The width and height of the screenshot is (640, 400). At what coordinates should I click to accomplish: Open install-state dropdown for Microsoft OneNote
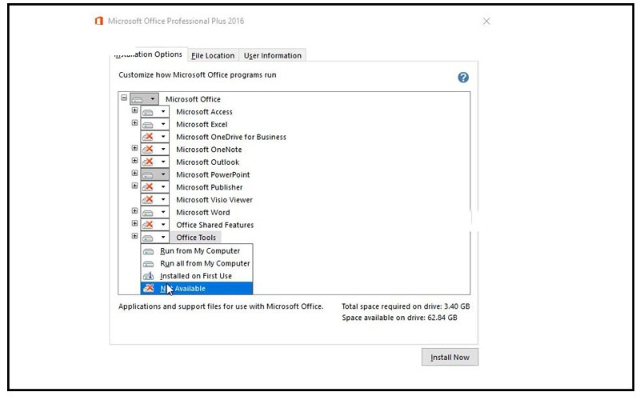(155, 149)
